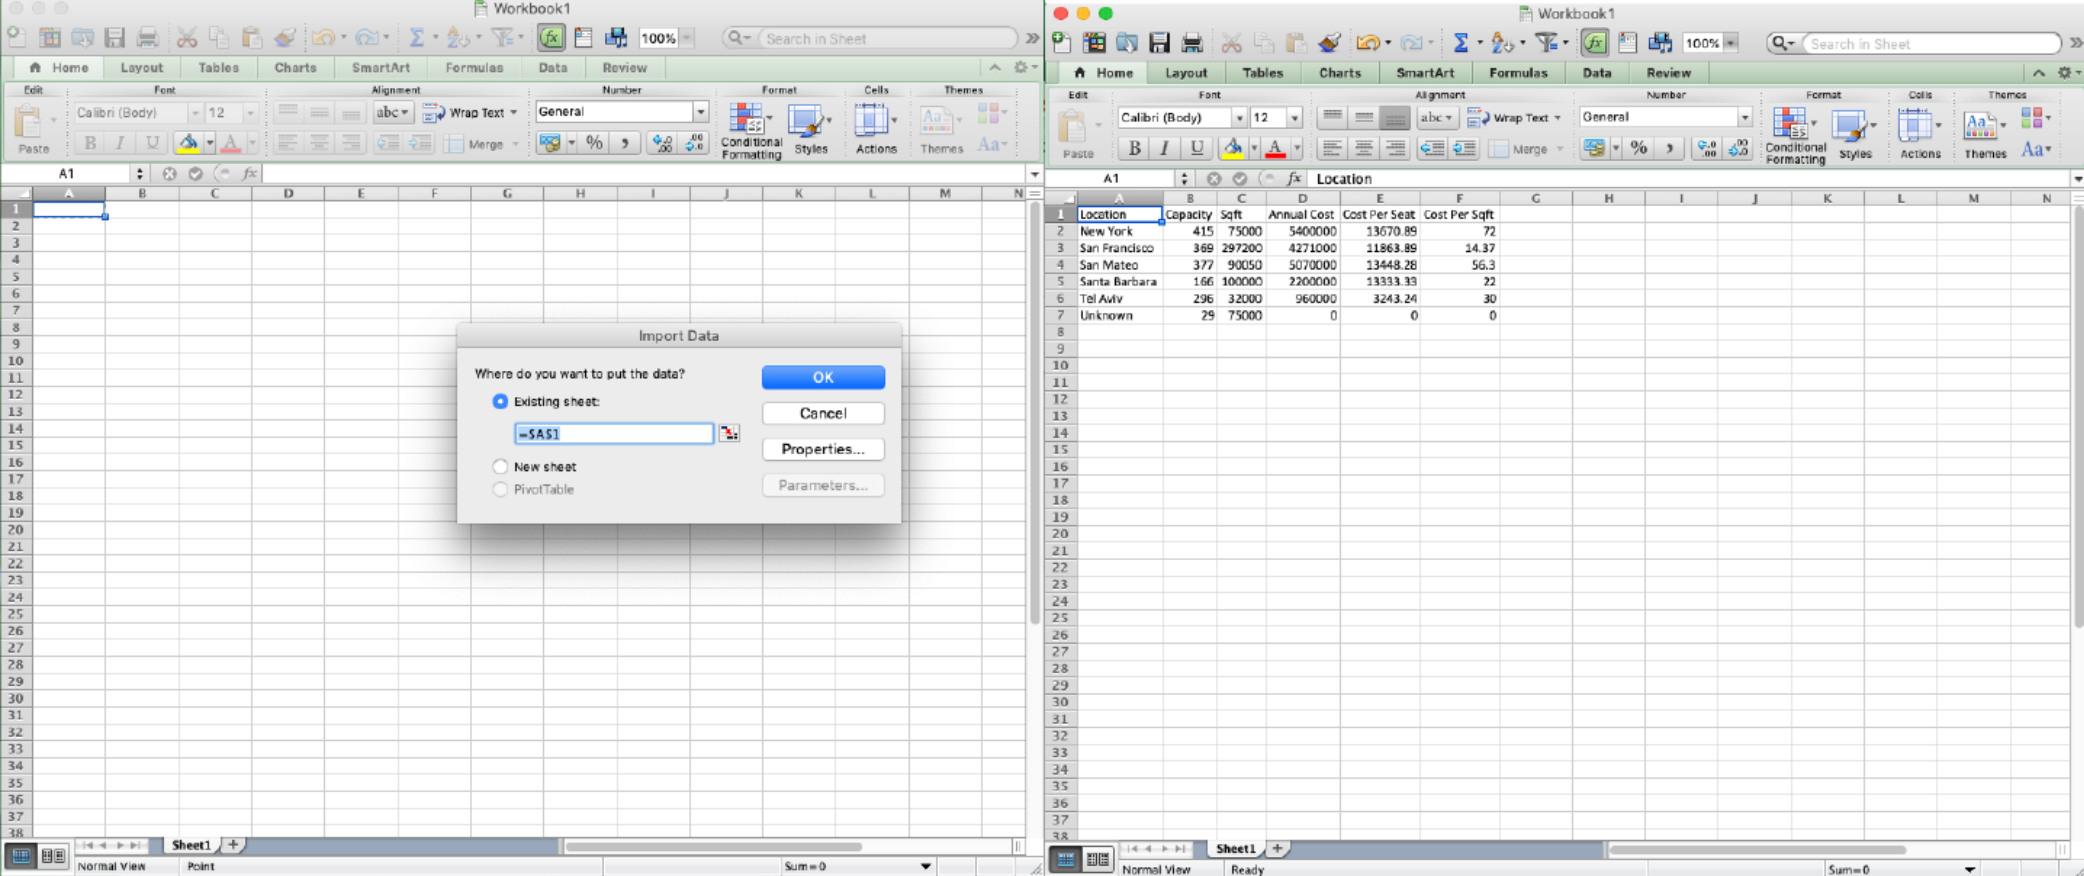Select the New sheet radio option
Image resolution: width=2084 pixels, height=876 pixels.
pyautogui.click(x=500, y=466)
